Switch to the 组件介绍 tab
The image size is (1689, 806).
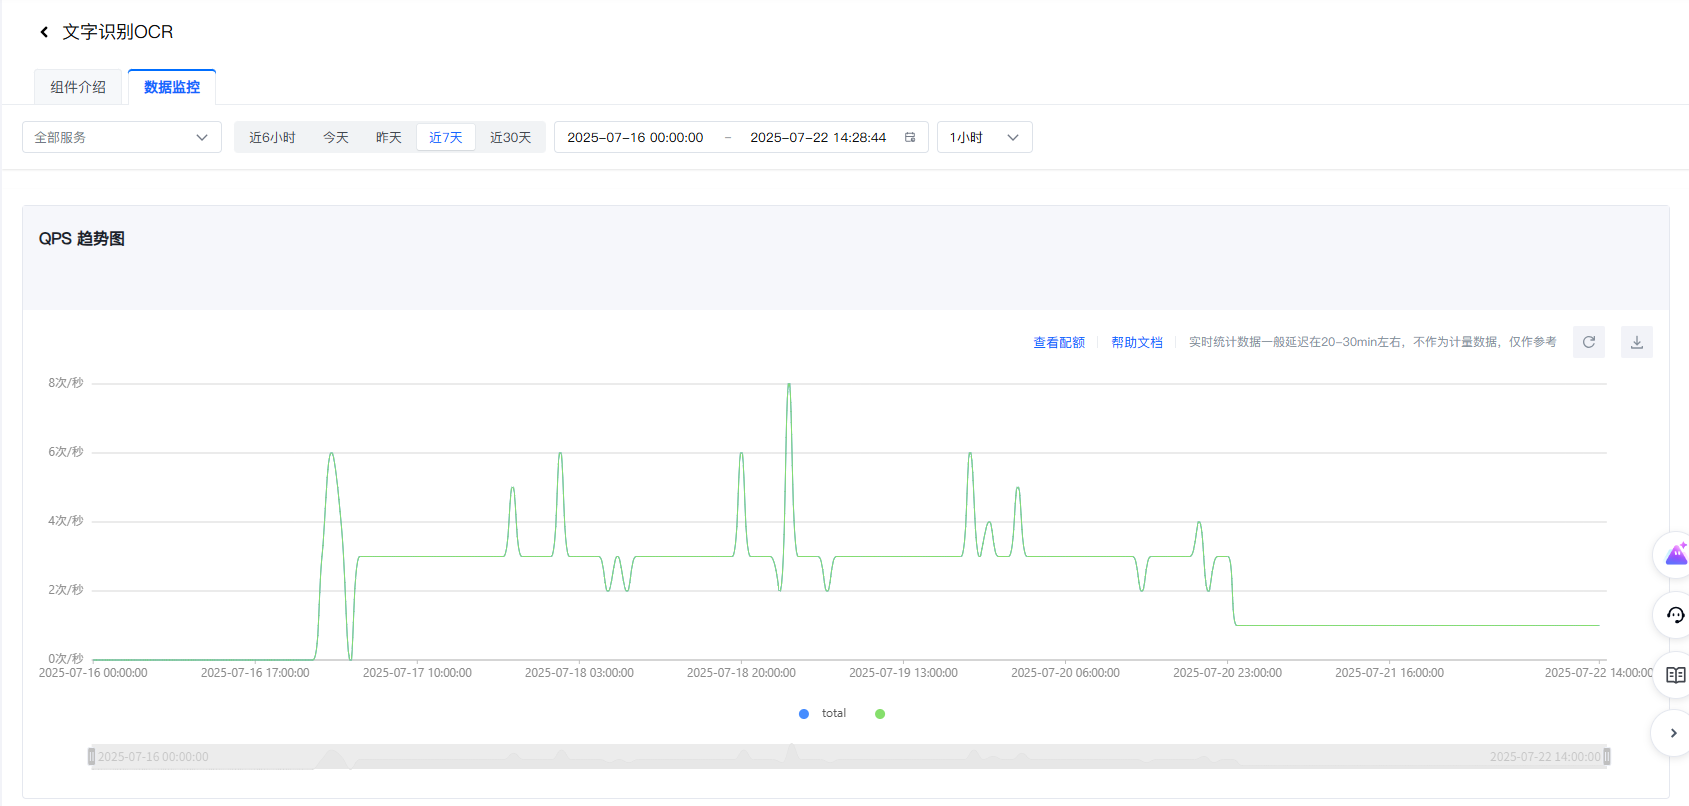[x=78, y=87]
